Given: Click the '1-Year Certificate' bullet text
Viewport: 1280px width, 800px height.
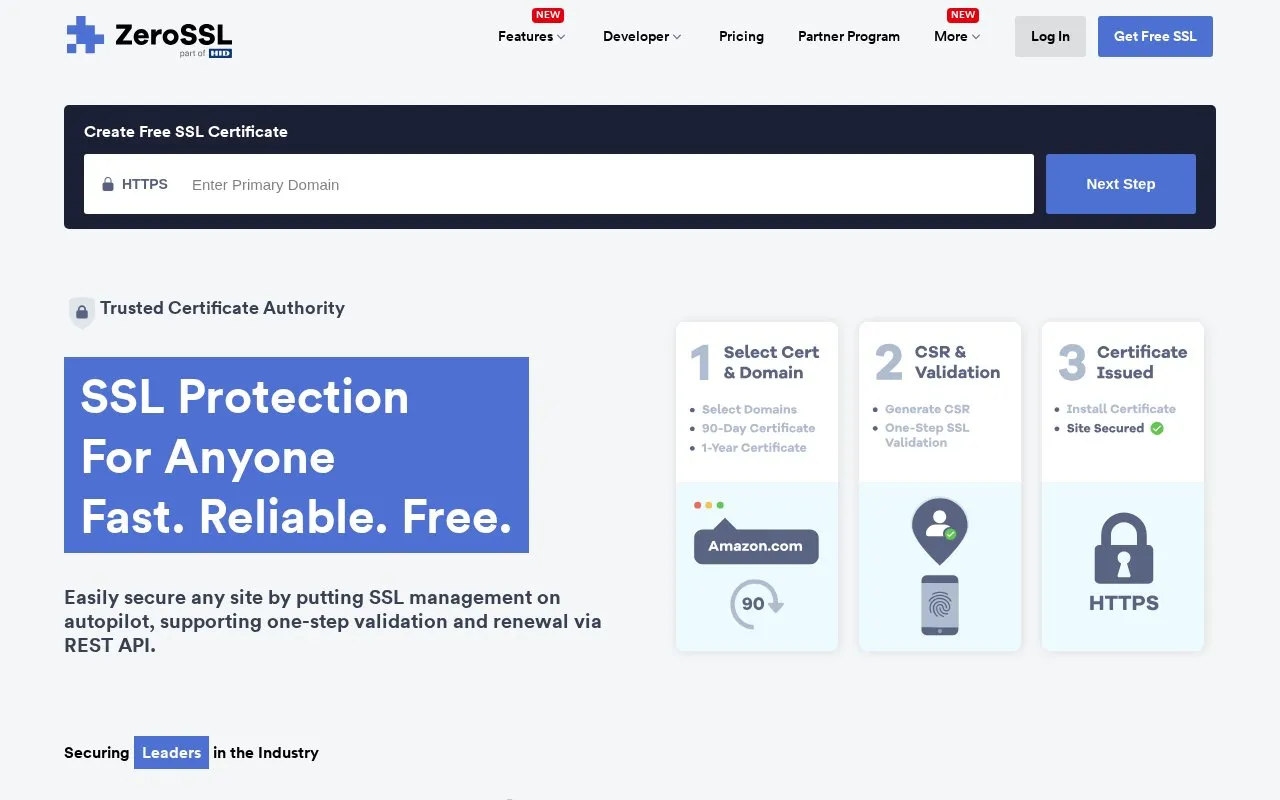Looking at the screenshot, I should click(x=754, y=447).
